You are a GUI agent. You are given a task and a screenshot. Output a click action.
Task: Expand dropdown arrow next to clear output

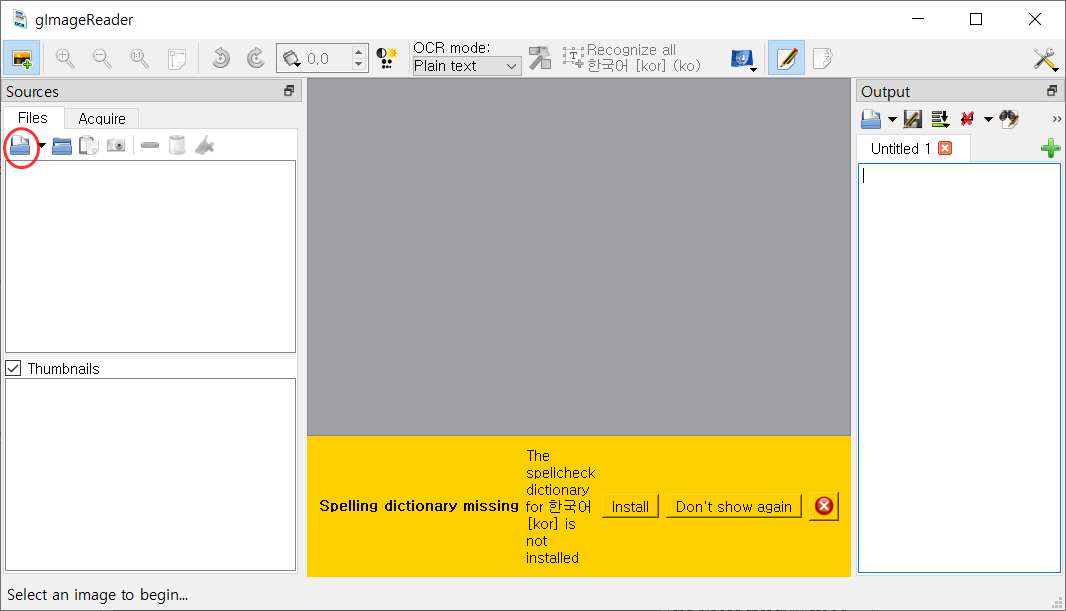(x=988, y=120)
